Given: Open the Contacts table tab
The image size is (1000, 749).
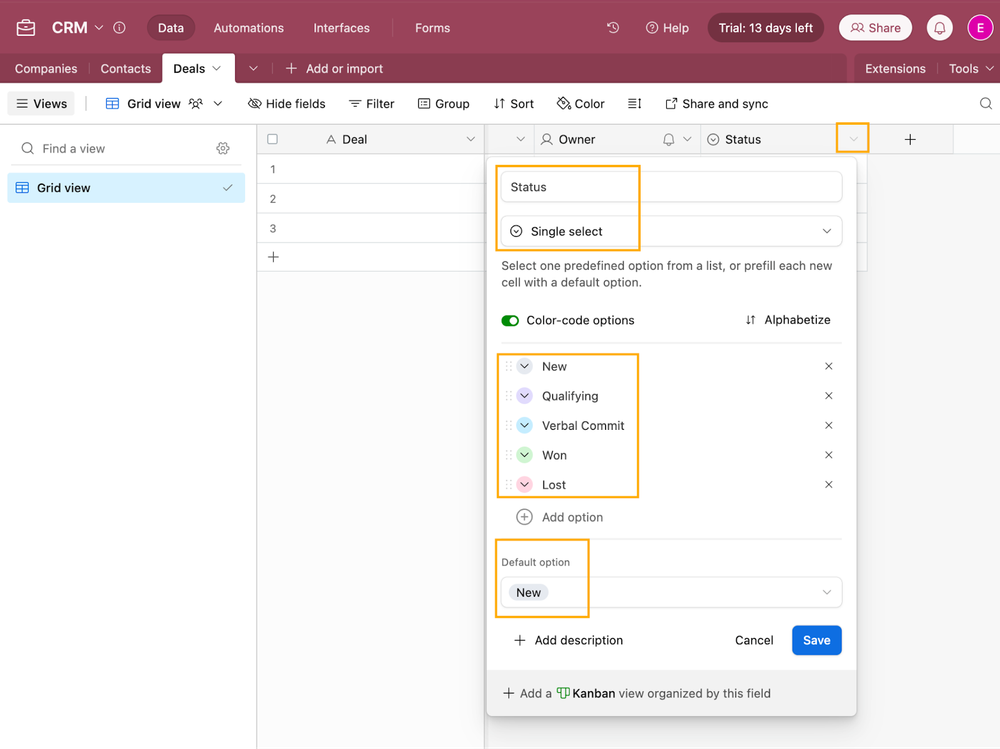Looking at the screenshot, I should (x=125, y=68).
